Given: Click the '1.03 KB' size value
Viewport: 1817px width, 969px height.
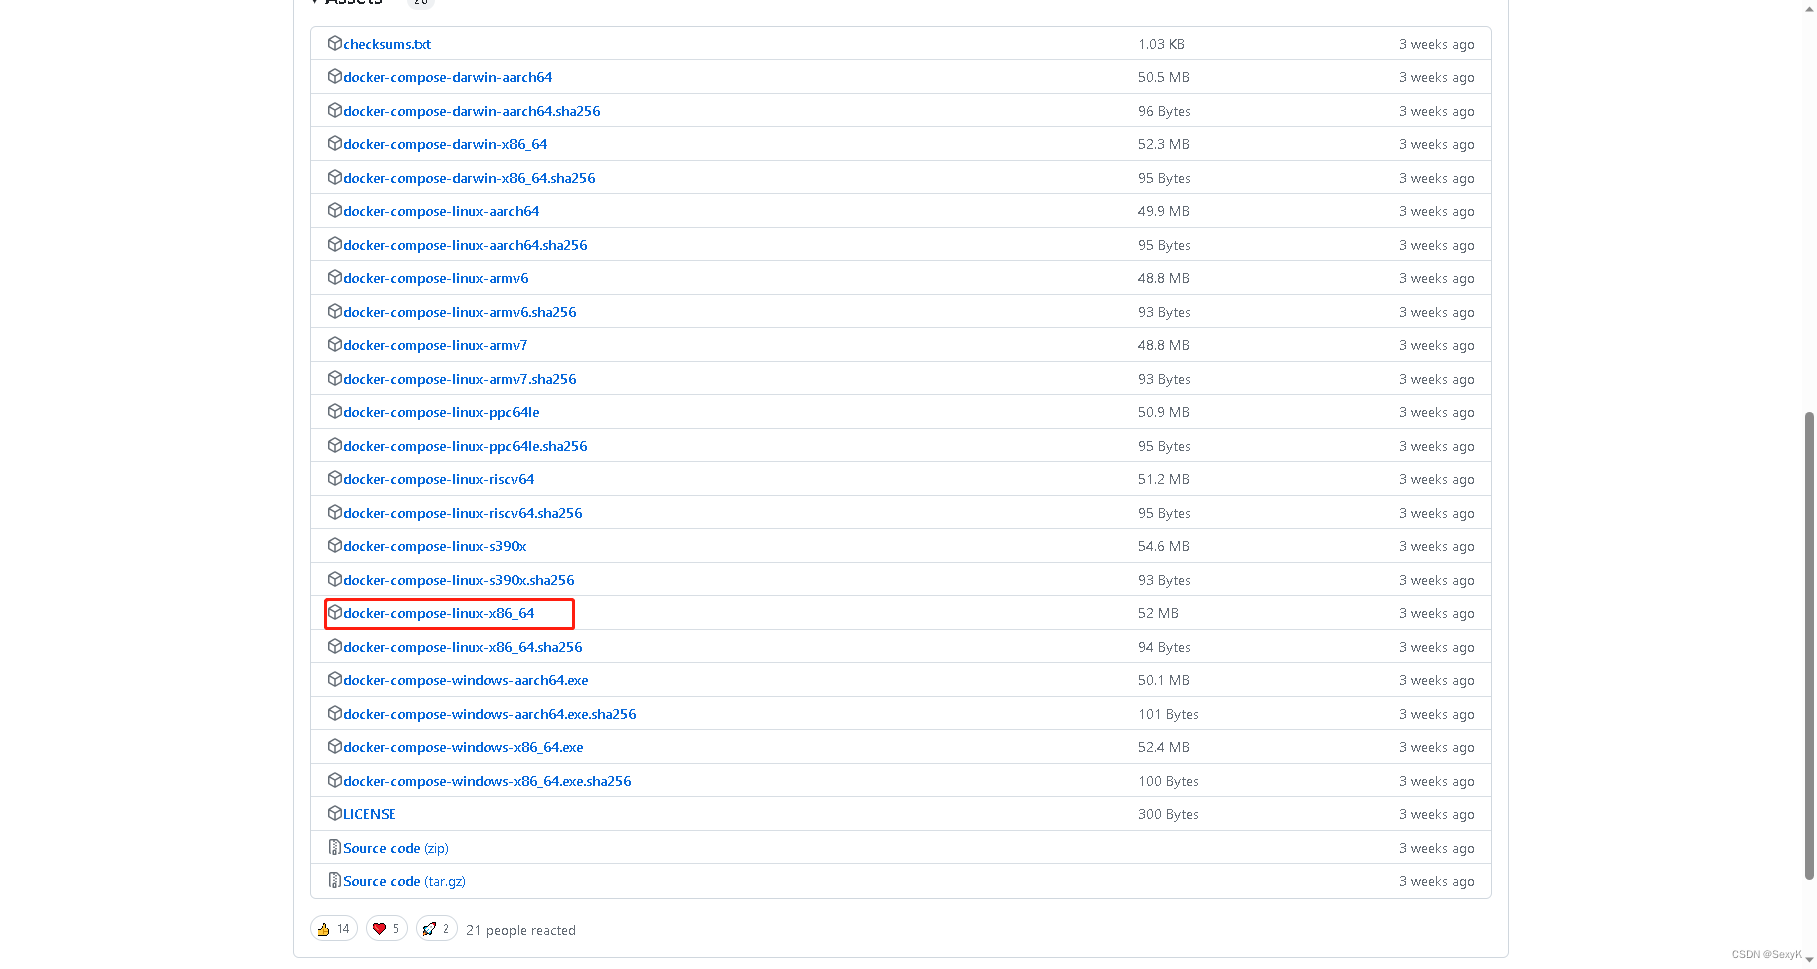Looking at the screenshot, I should pyautogui.click(x=1161, y=44).
